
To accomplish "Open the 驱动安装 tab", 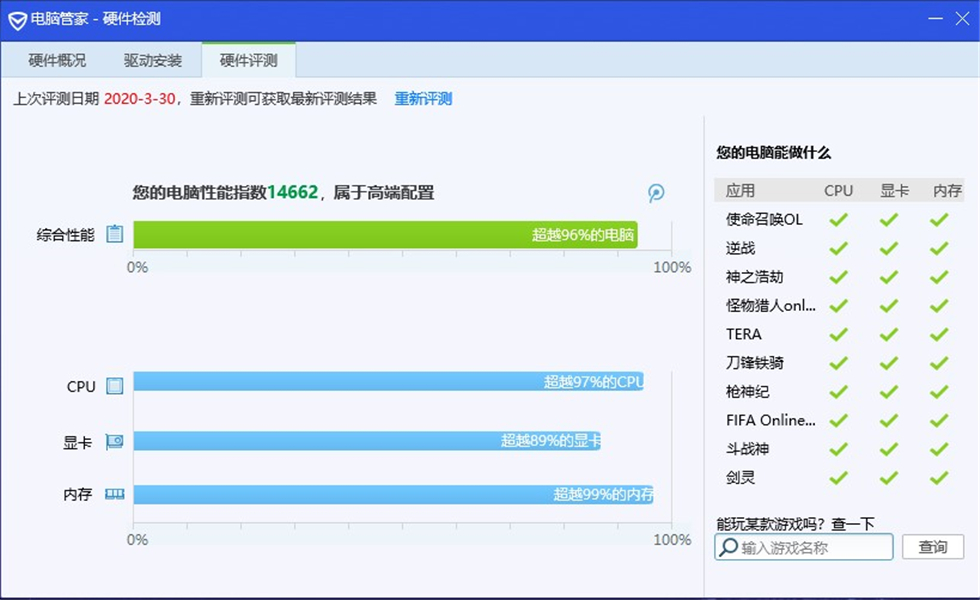I will pos(153,60).
